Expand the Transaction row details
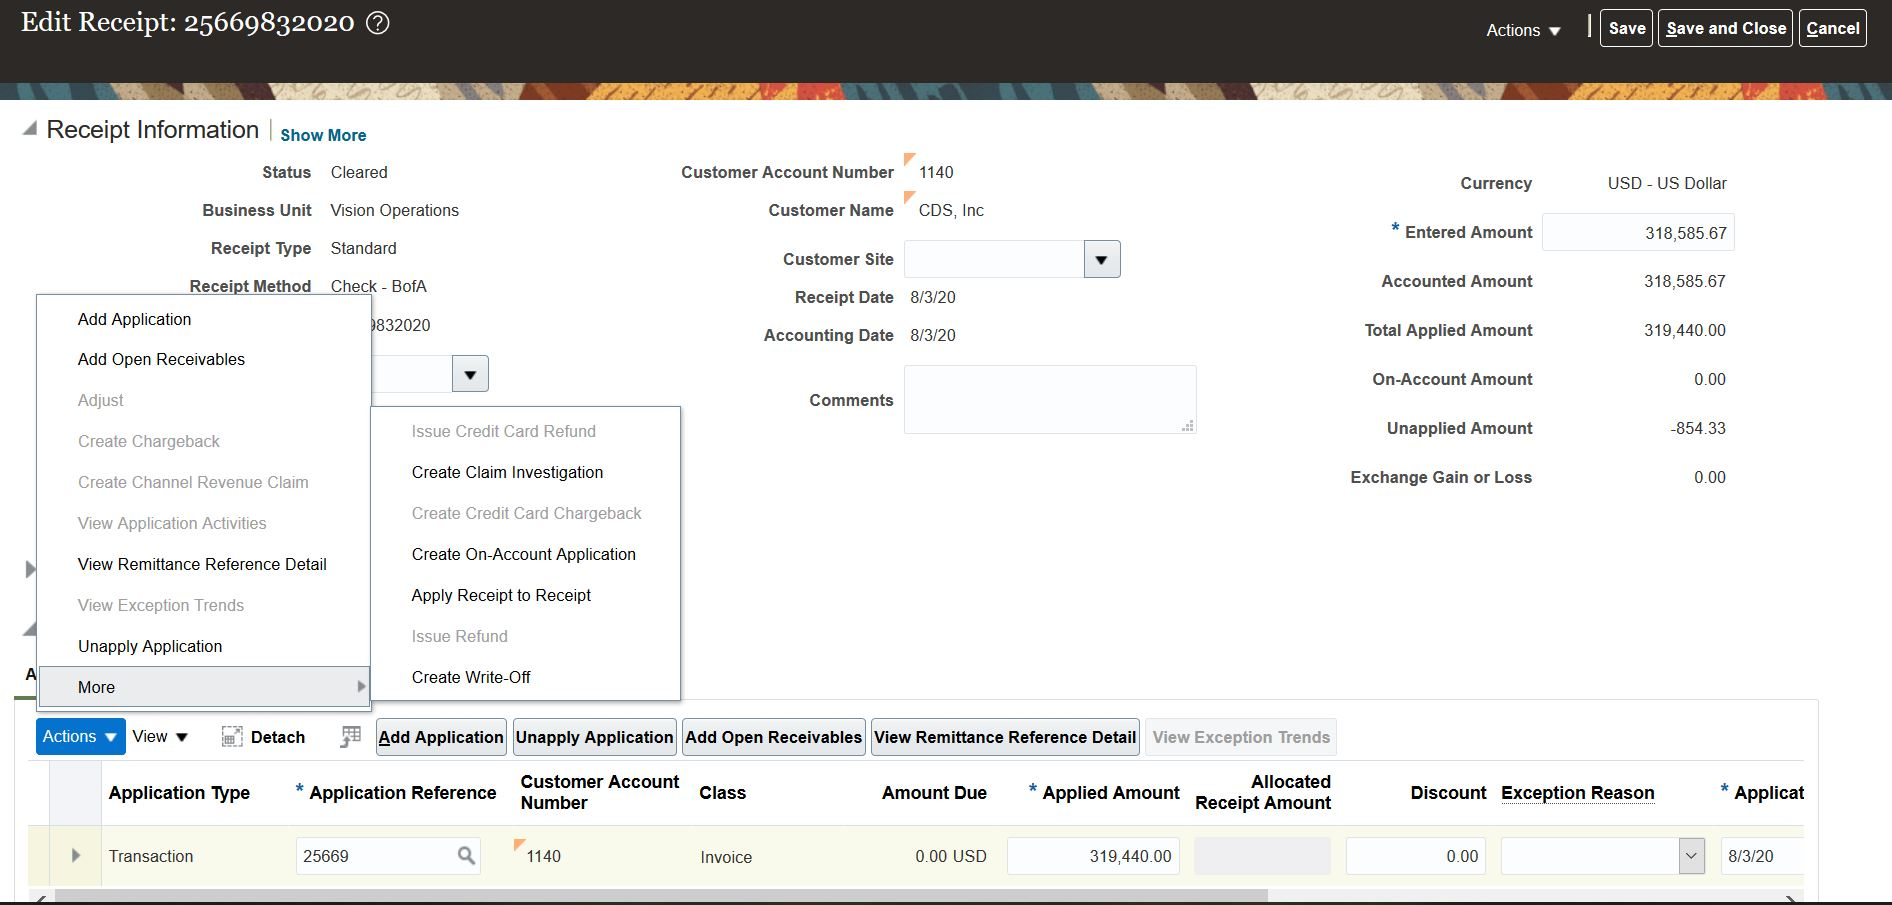 click(76, 856)
